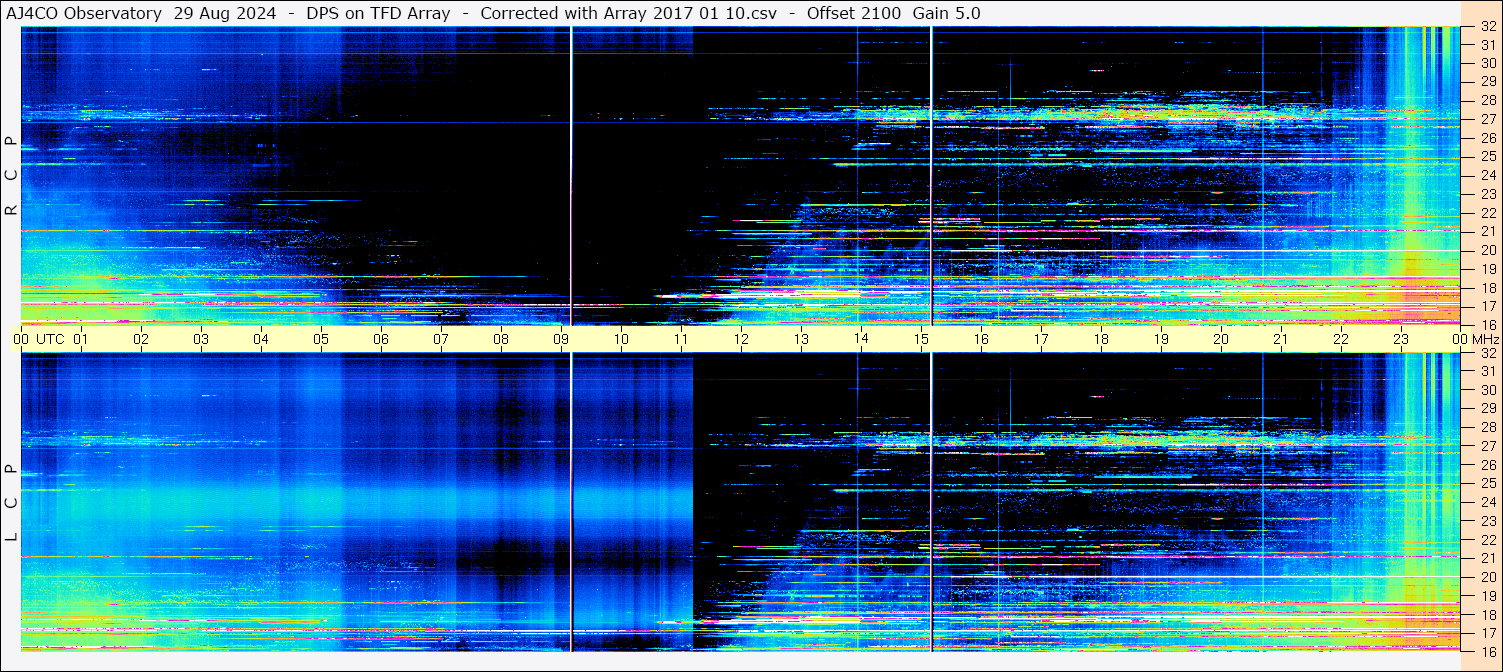Click the 05 hour label on UTC axis
The width and height of the screenshot is (1503, 672).
coord(321,339)
